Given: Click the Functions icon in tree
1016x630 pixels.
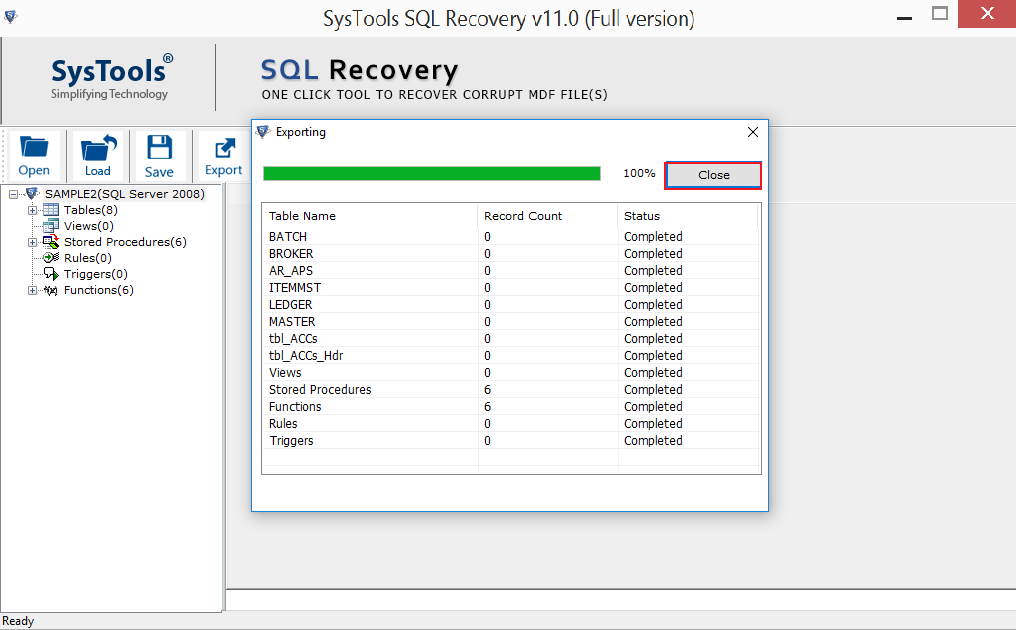Looking at the screenshot, I should pos(51,290).
